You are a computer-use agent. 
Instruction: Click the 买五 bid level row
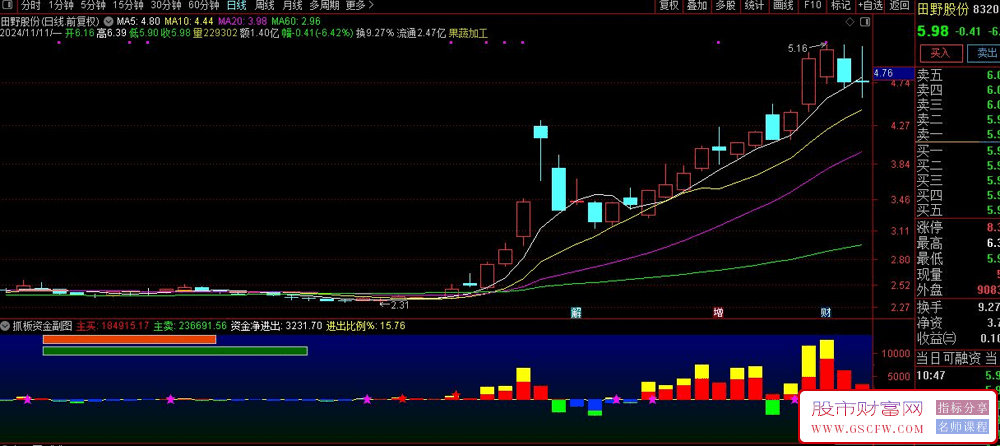pos(958,210)
